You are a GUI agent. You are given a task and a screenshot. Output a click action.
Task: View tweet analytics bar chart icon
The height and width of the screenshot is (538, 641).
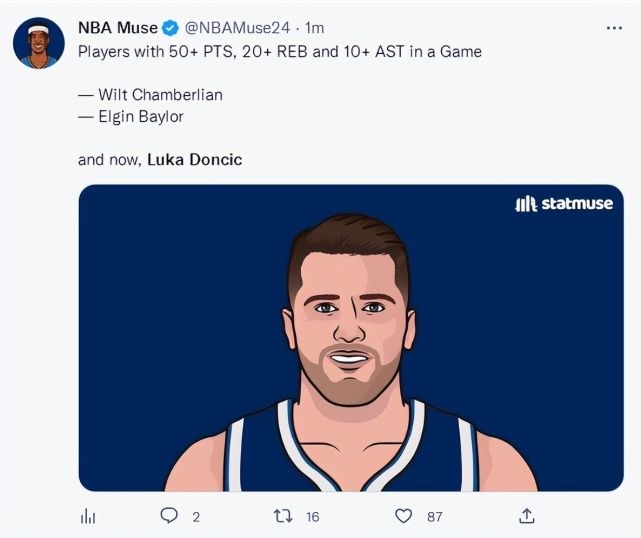coord(87,516)
